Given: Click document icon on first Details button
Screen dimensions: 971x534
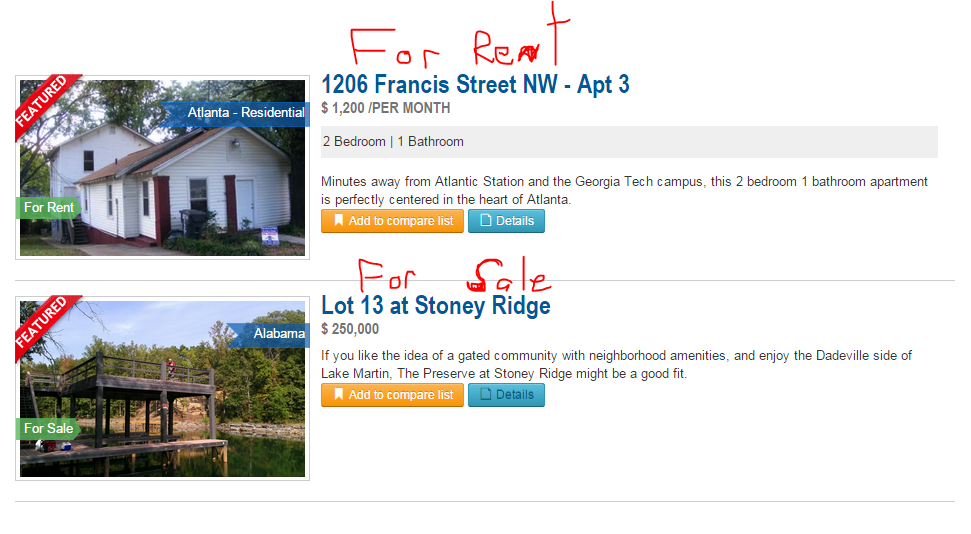Looking at the screenshot, I should tap(486, 221).
